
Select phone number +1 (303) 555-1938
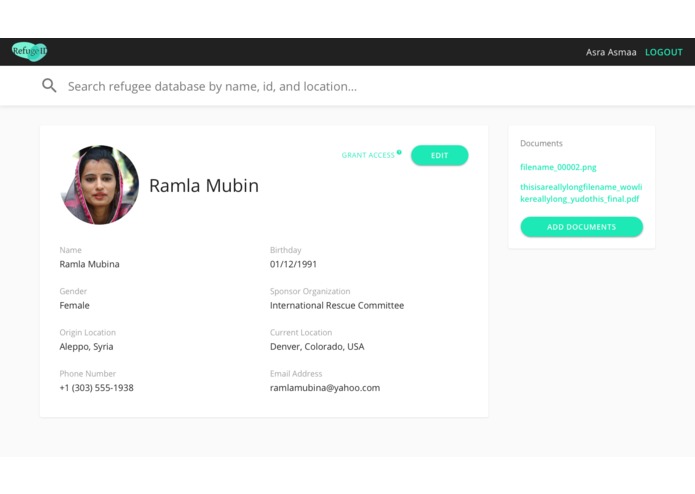(x=97, y=388)
